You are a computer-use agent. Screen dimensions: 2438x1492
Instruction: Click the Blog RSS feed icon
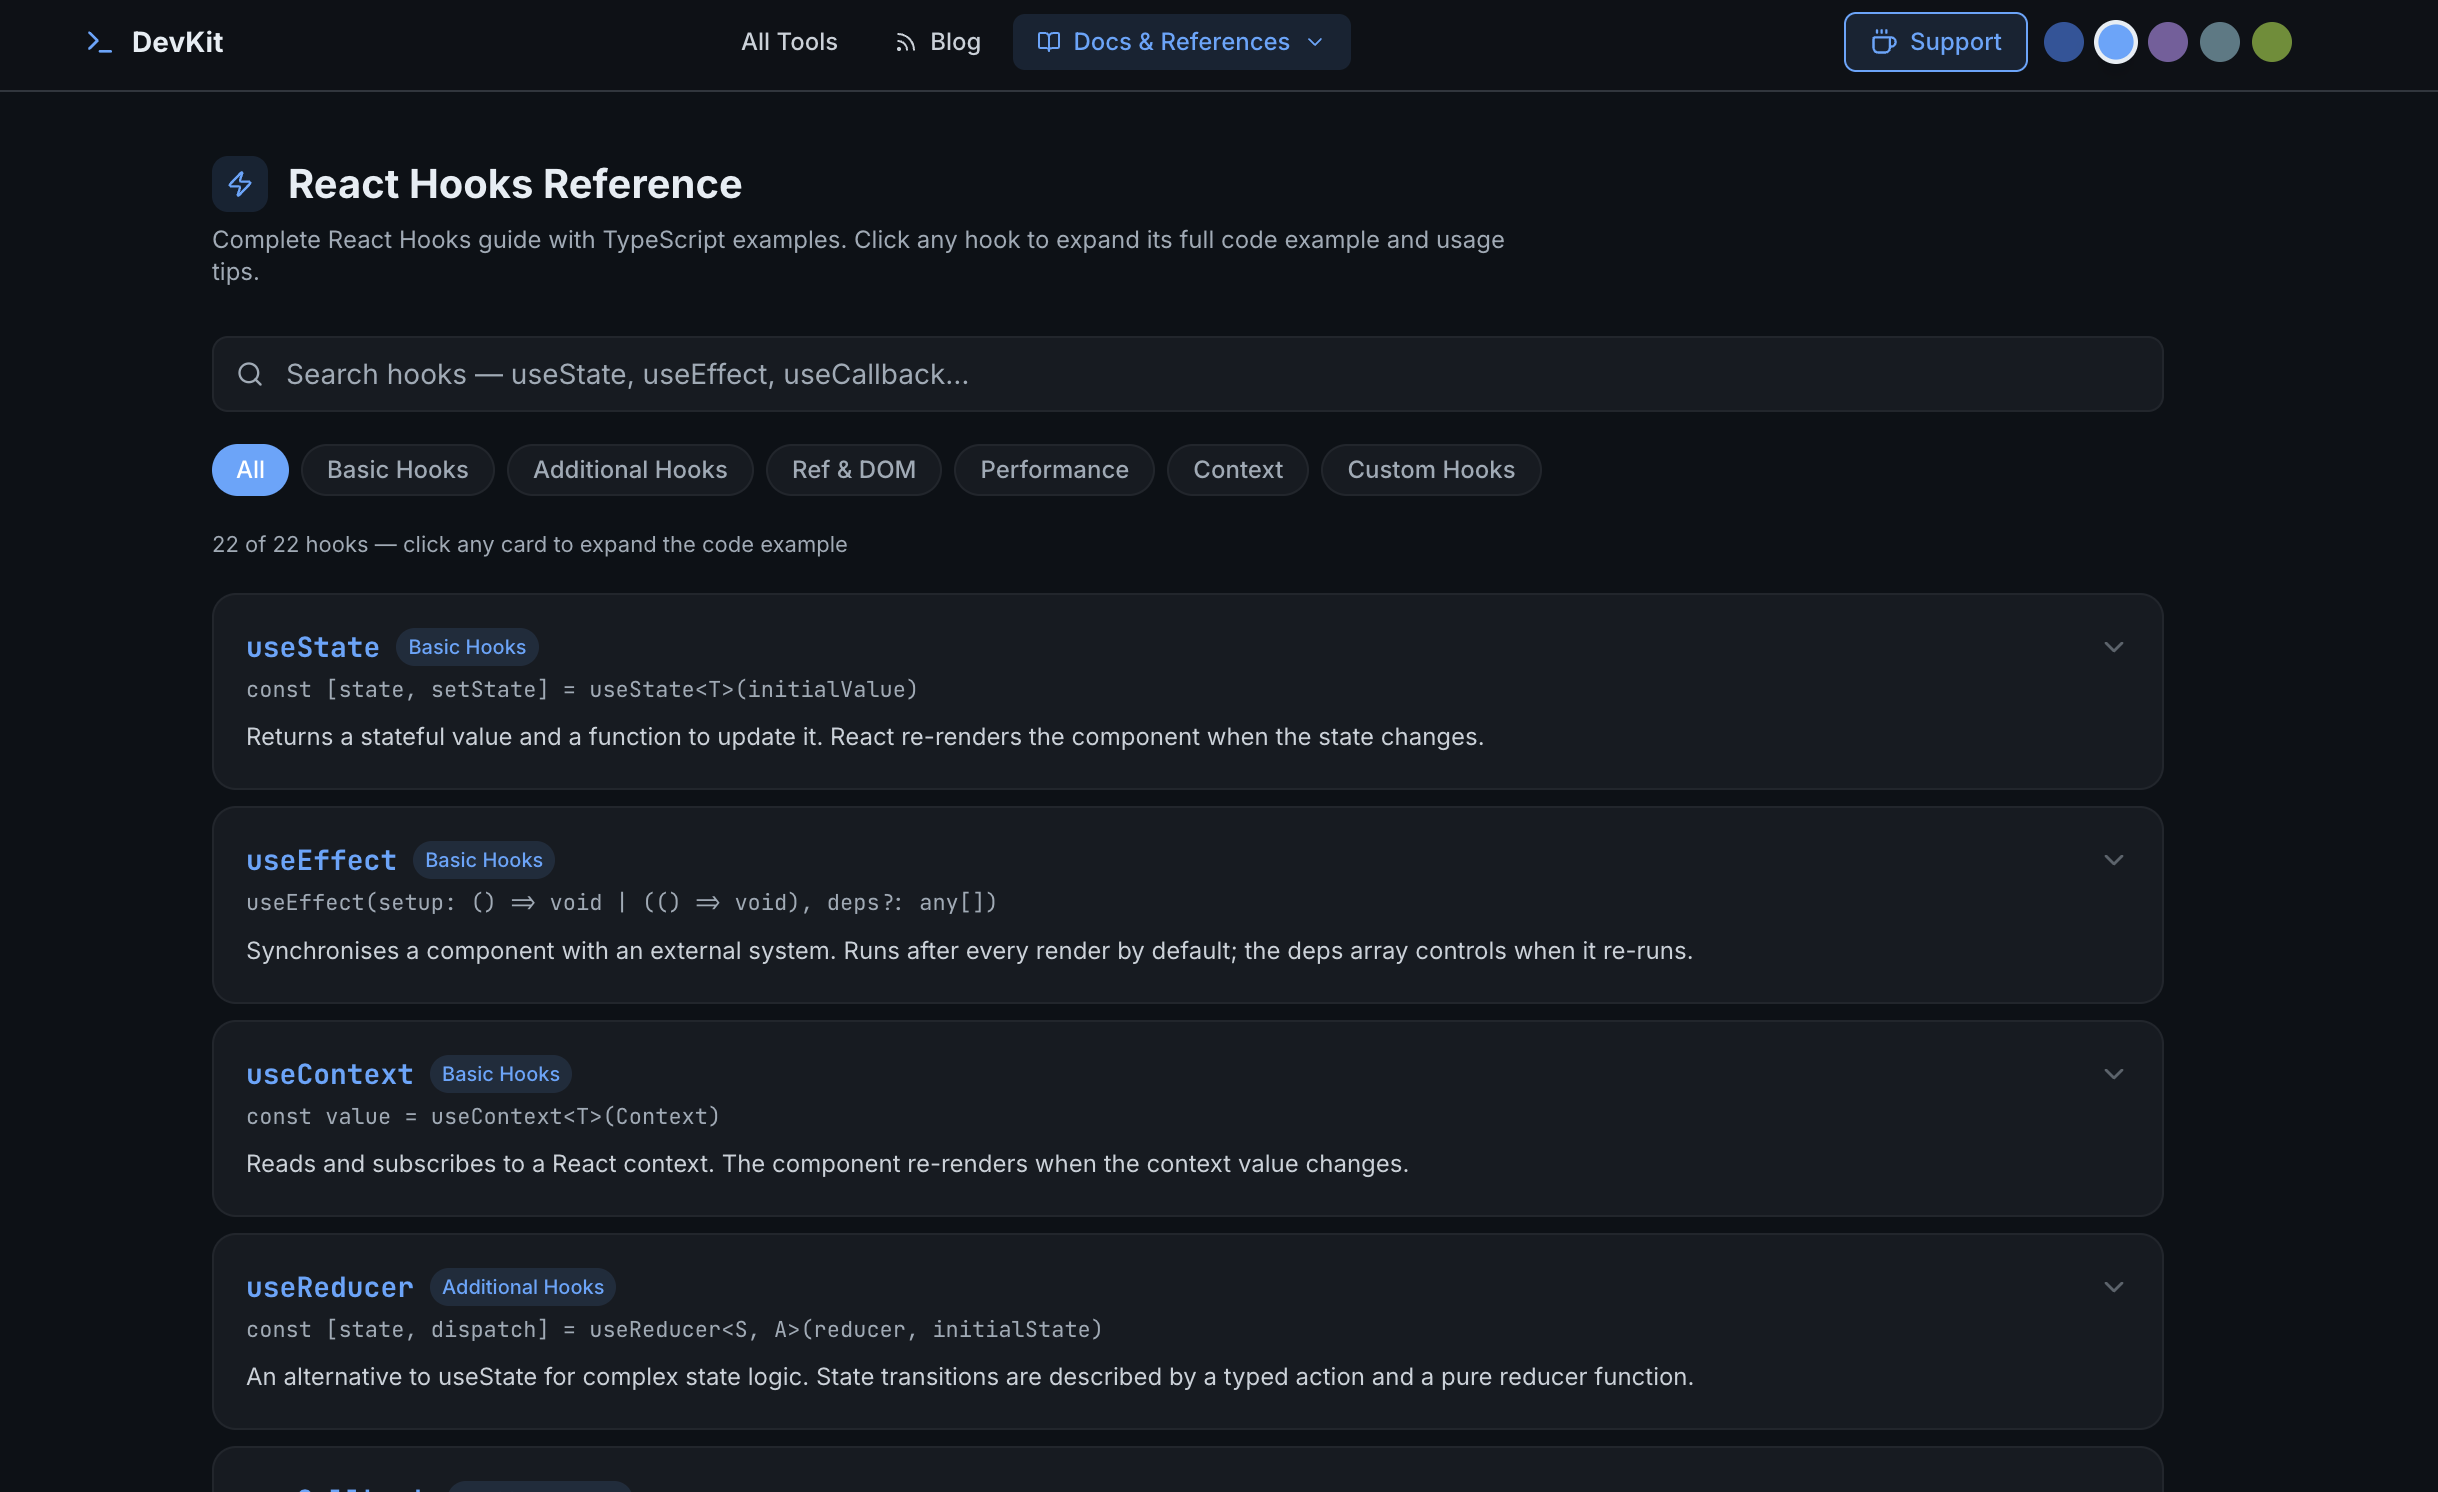(x=905, y=42)
